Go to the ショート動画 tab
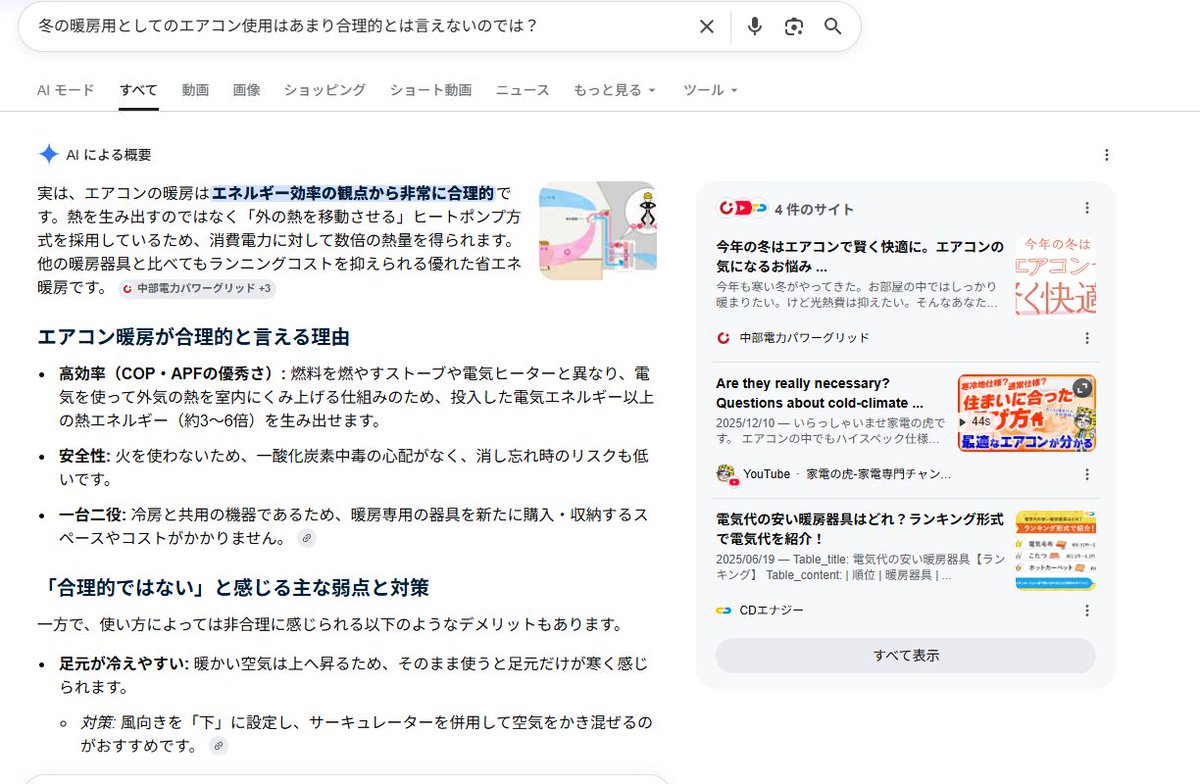This screenshot has height=784, width=1200. [x=431, y=90]
